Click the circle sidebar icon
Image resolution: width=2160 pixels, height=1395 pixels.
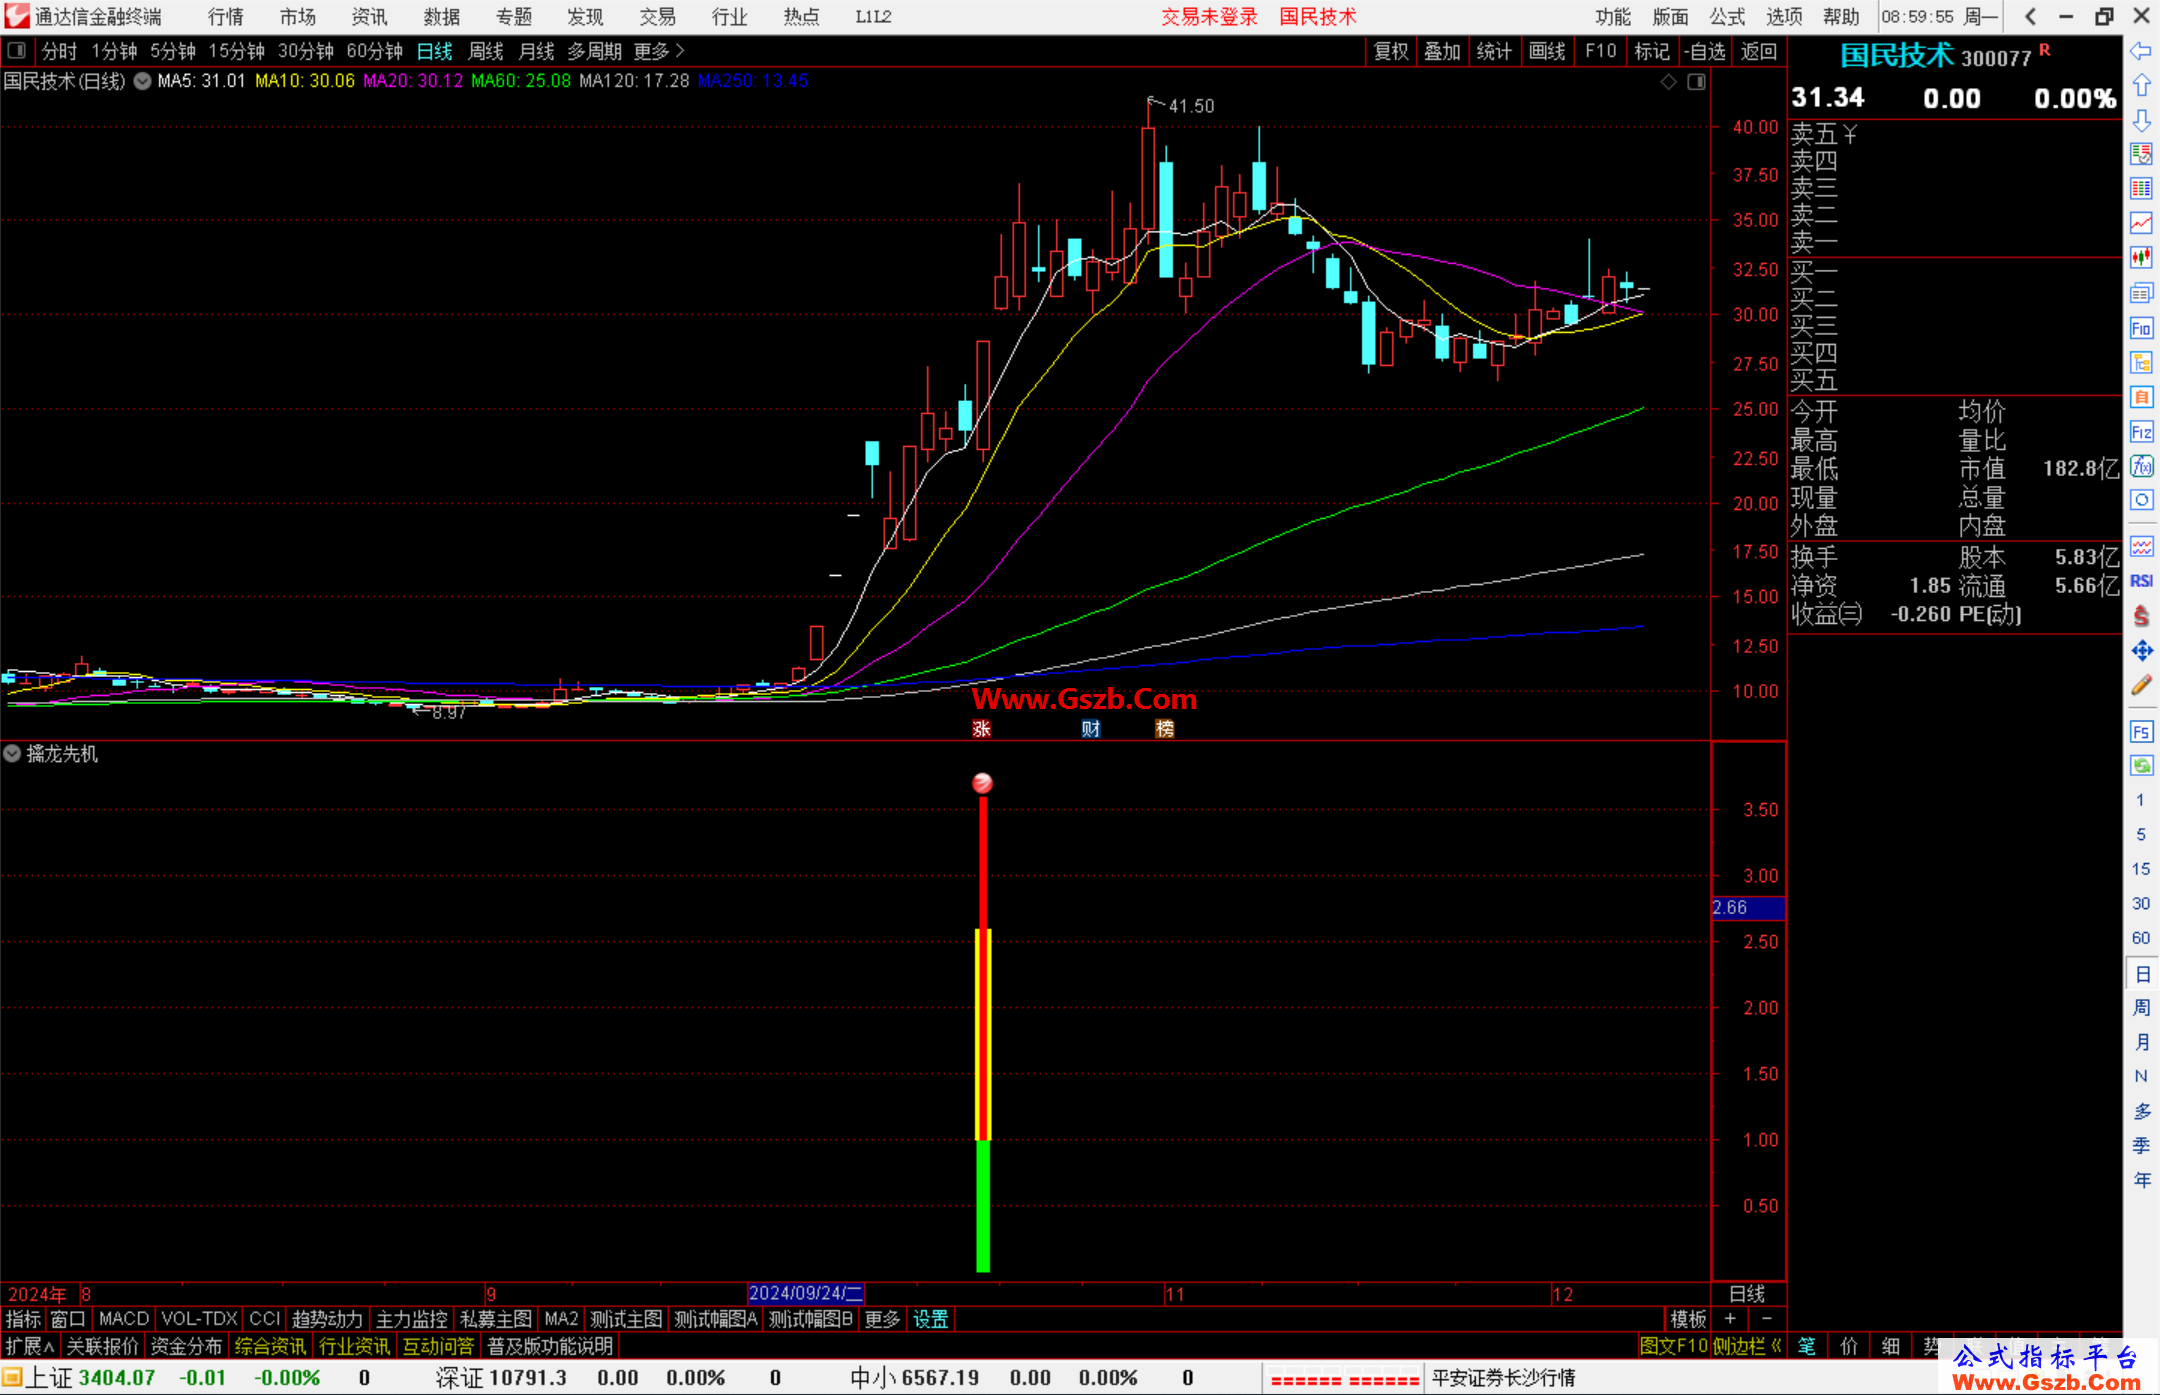pos(2141,500)
